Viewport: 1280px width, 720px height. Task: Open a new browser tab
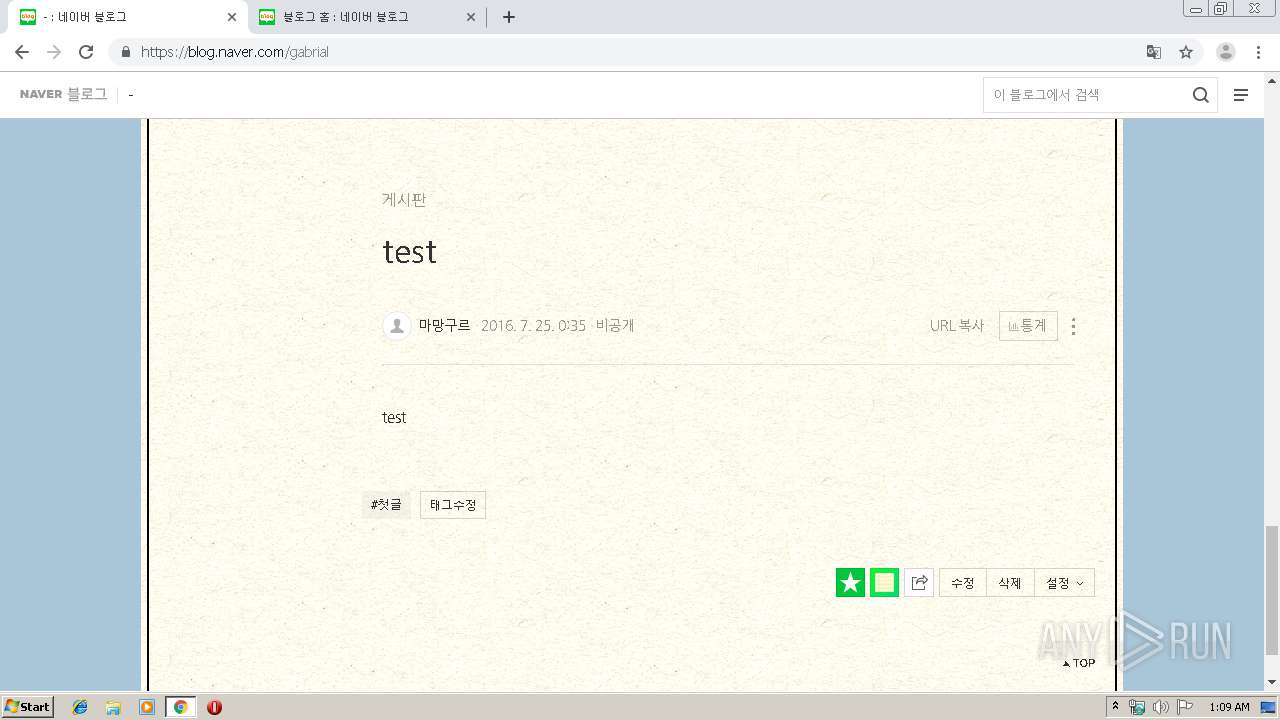509,17
